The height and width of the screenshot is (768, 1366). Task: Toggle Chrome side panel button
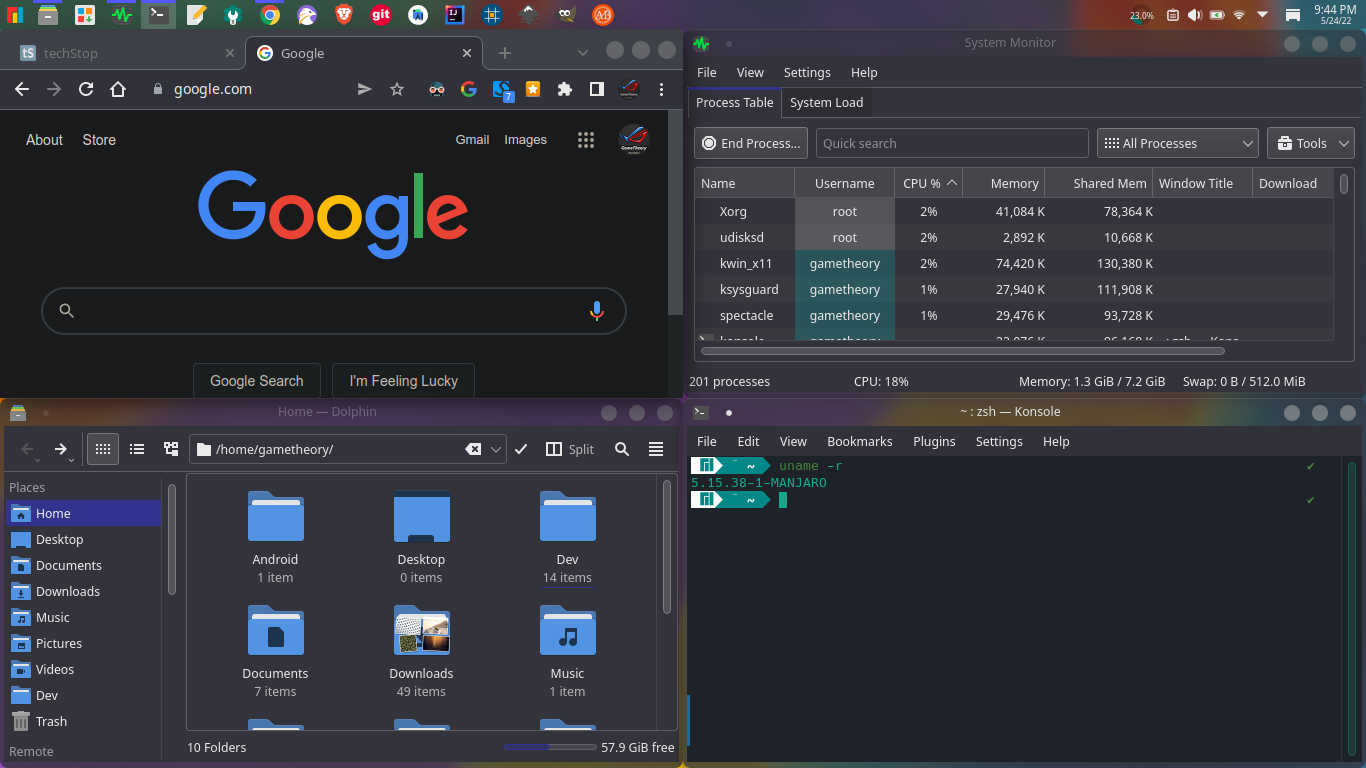(x=597, y=89)
